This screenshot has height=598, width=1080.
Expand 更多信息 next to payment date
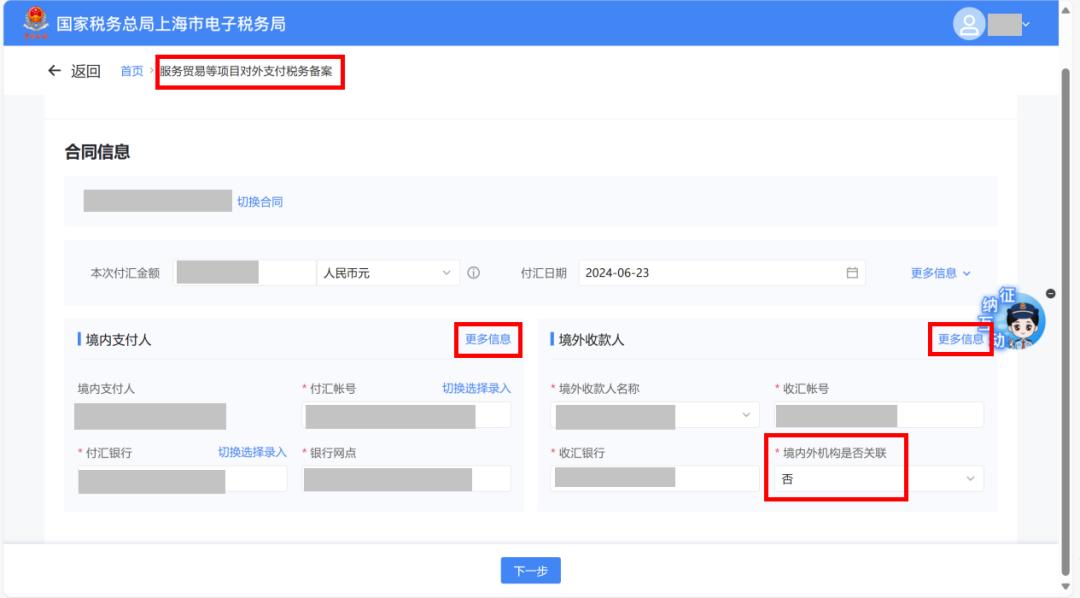[x=940, y=273]
